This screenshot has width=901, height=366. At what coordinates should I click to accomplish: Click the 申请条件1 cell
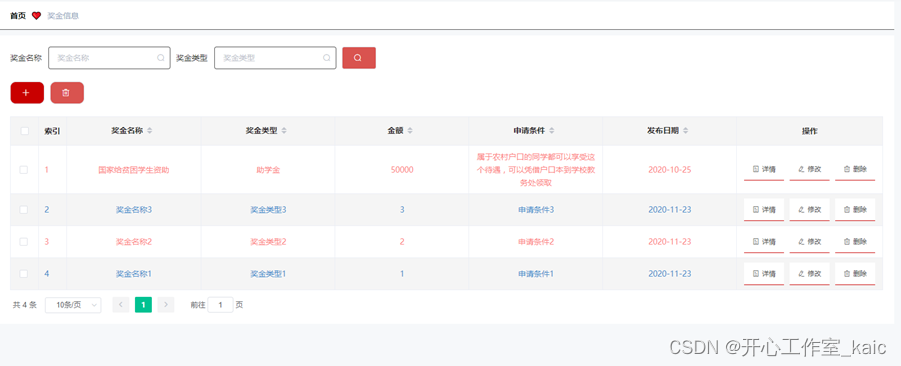pyautogui.click(x=536, y=274)
